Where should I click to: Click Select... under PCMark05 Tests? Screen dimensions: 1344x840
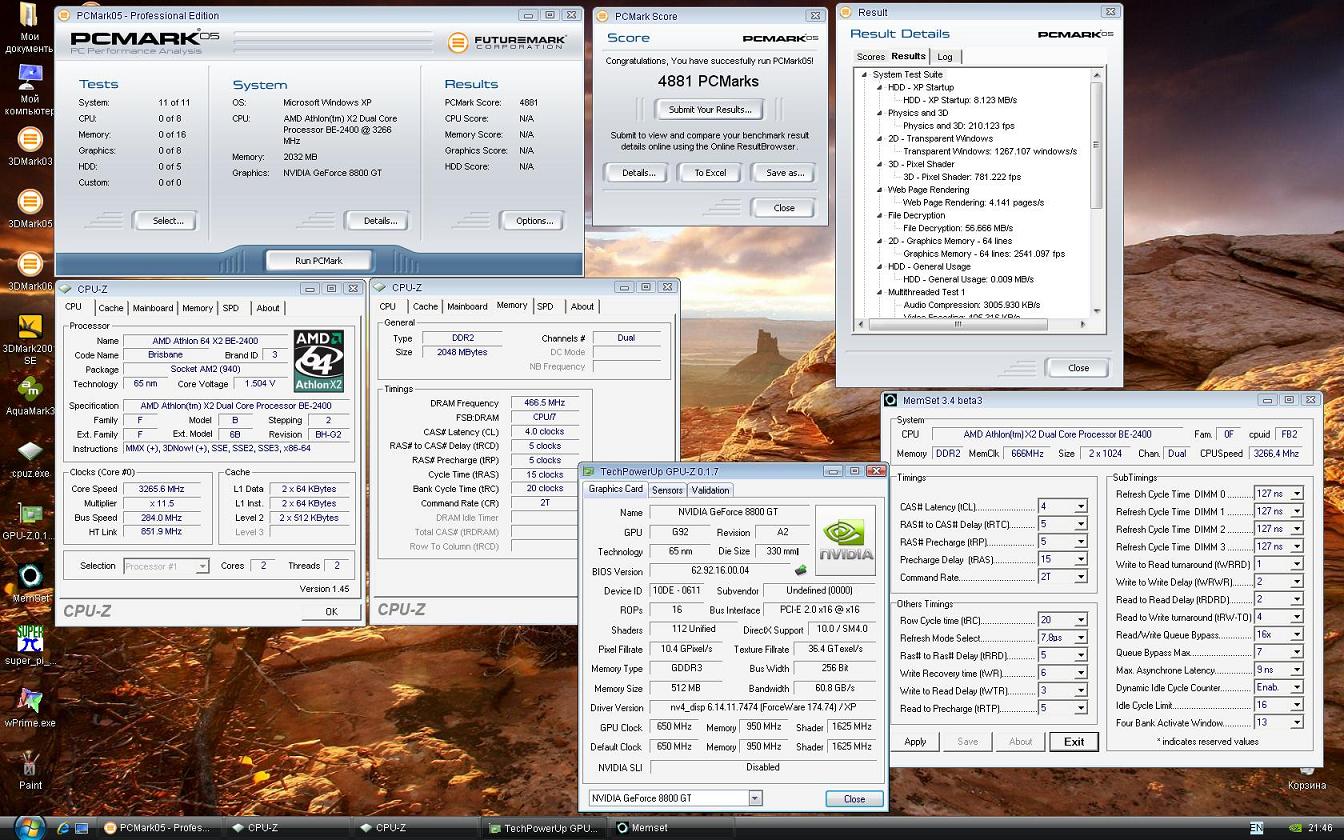167,221
